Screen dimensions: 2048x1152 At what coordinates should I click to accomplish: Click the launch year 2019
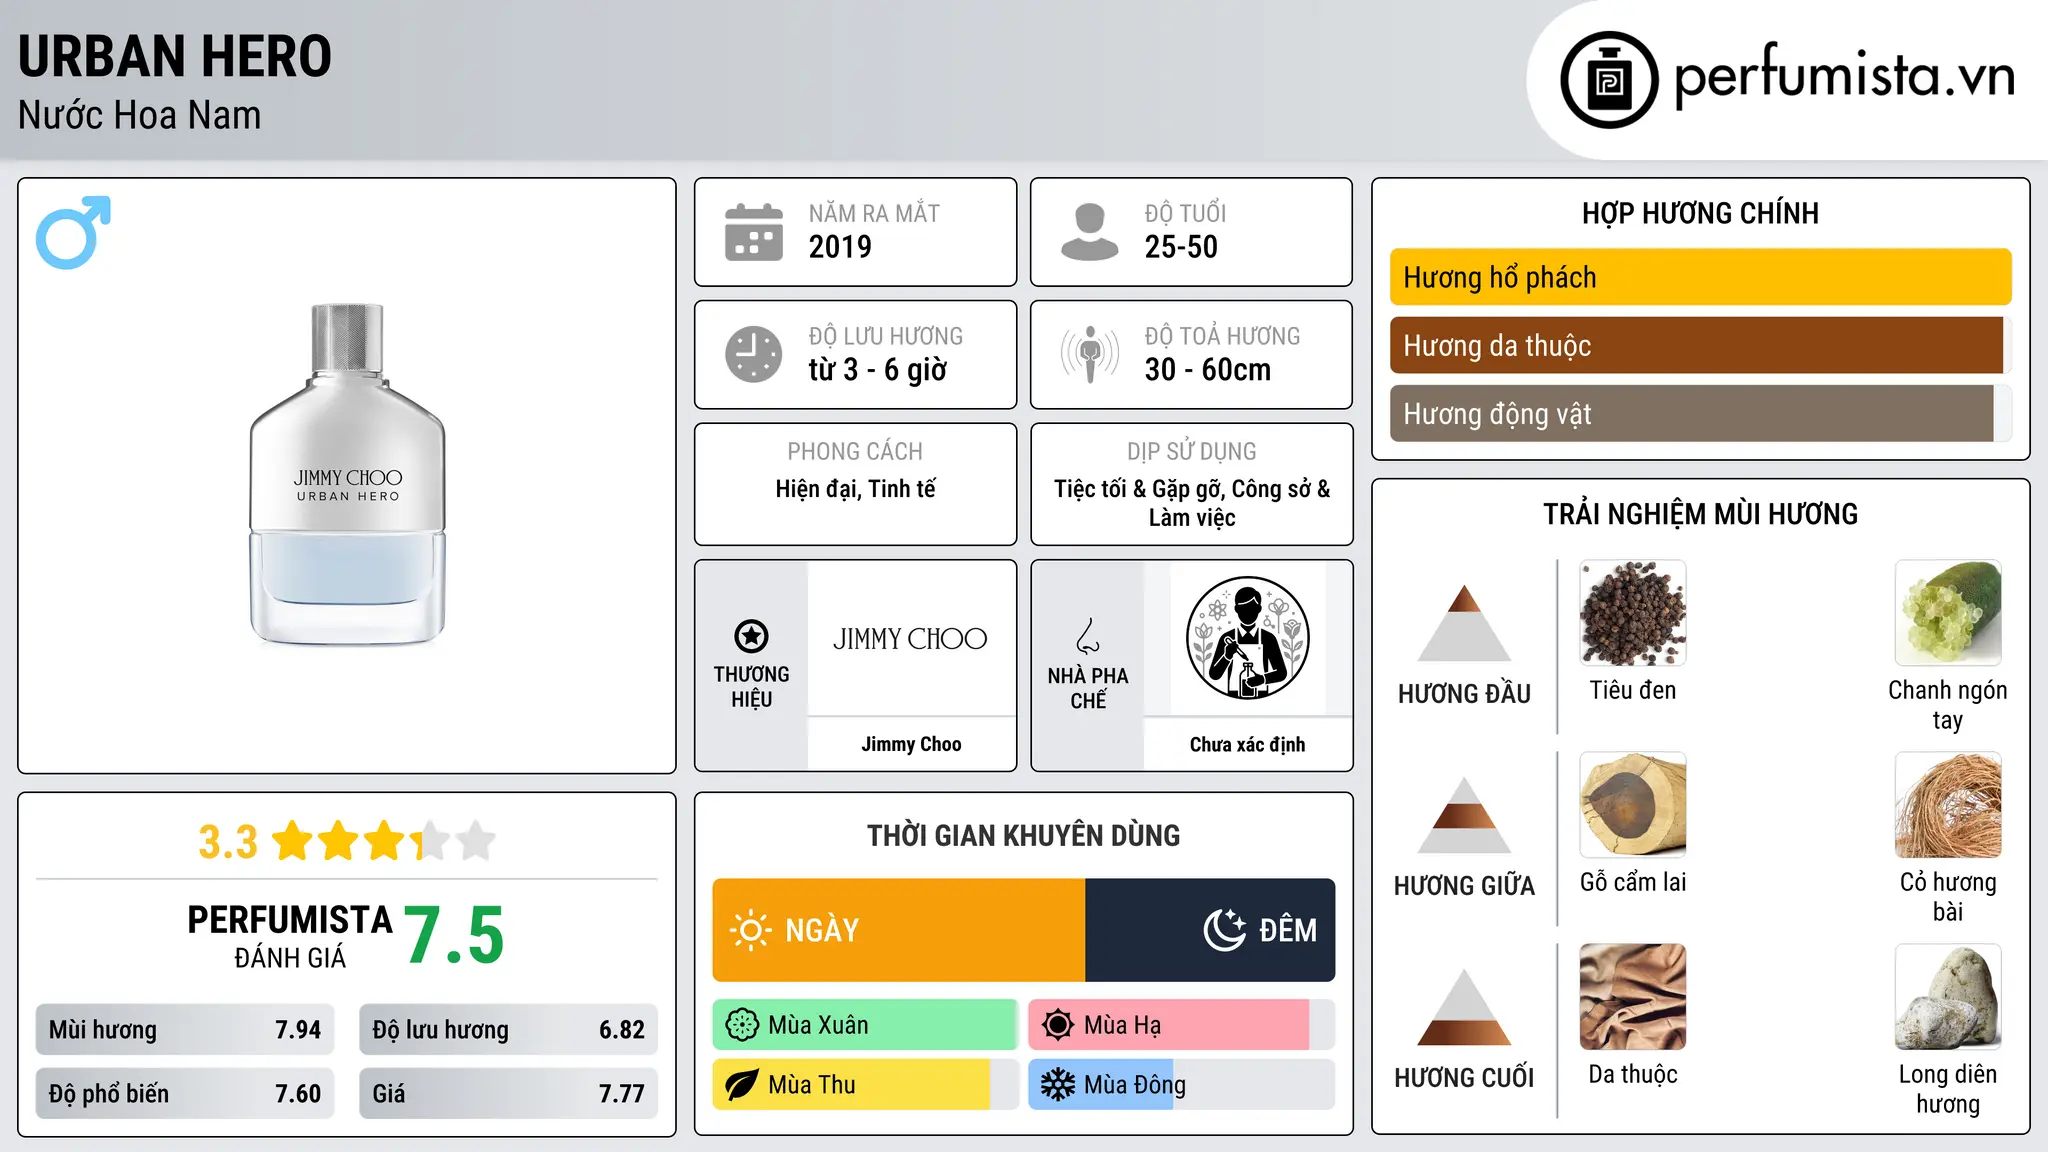point(840,247)
